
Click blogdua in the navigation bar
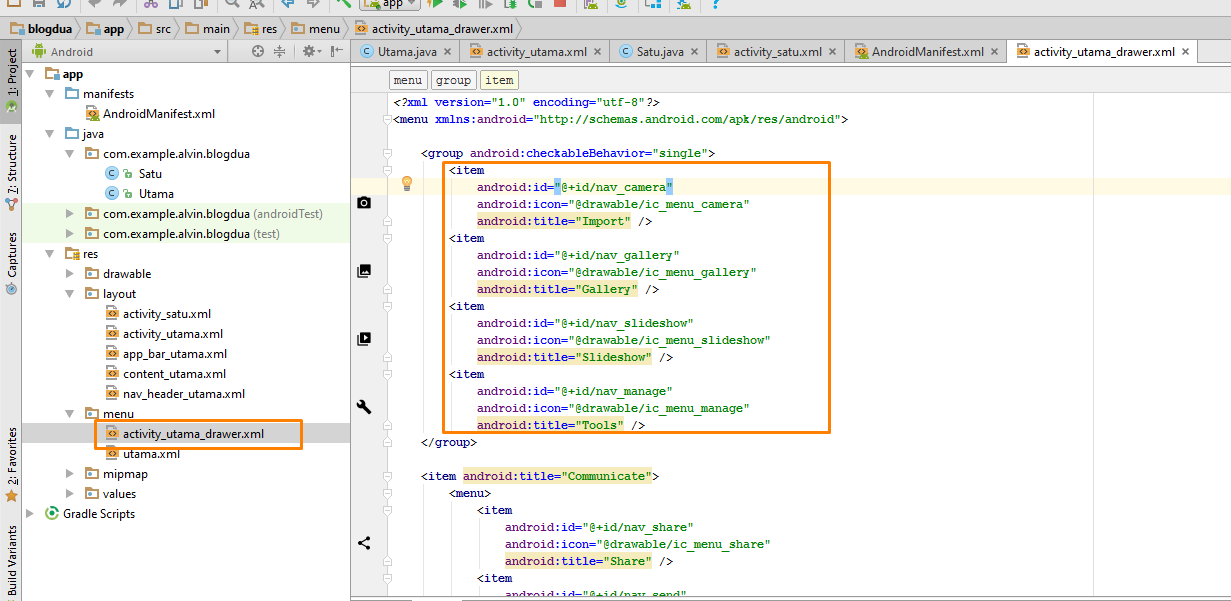coord(40,29)
